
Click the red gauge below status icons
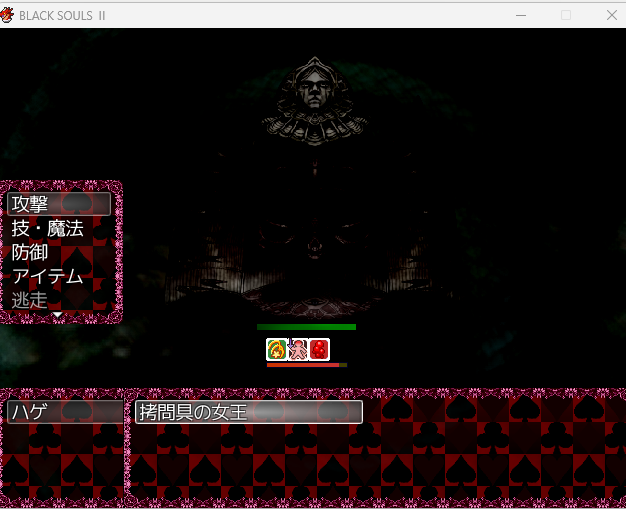(x=307, y=365)
